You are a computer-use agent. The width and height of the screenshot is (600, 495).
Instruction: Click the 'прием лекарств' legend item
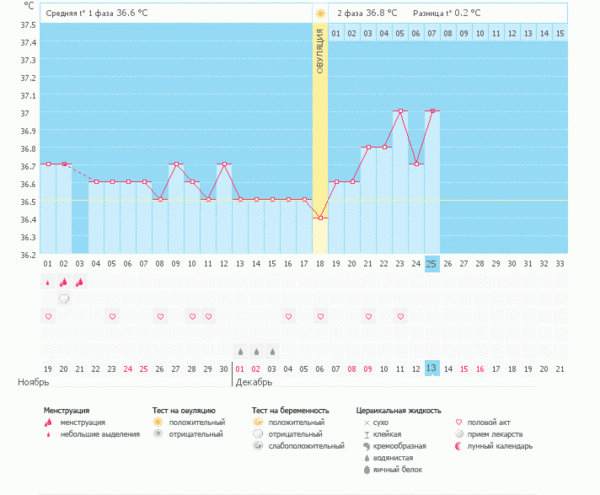tap(490, 435)
